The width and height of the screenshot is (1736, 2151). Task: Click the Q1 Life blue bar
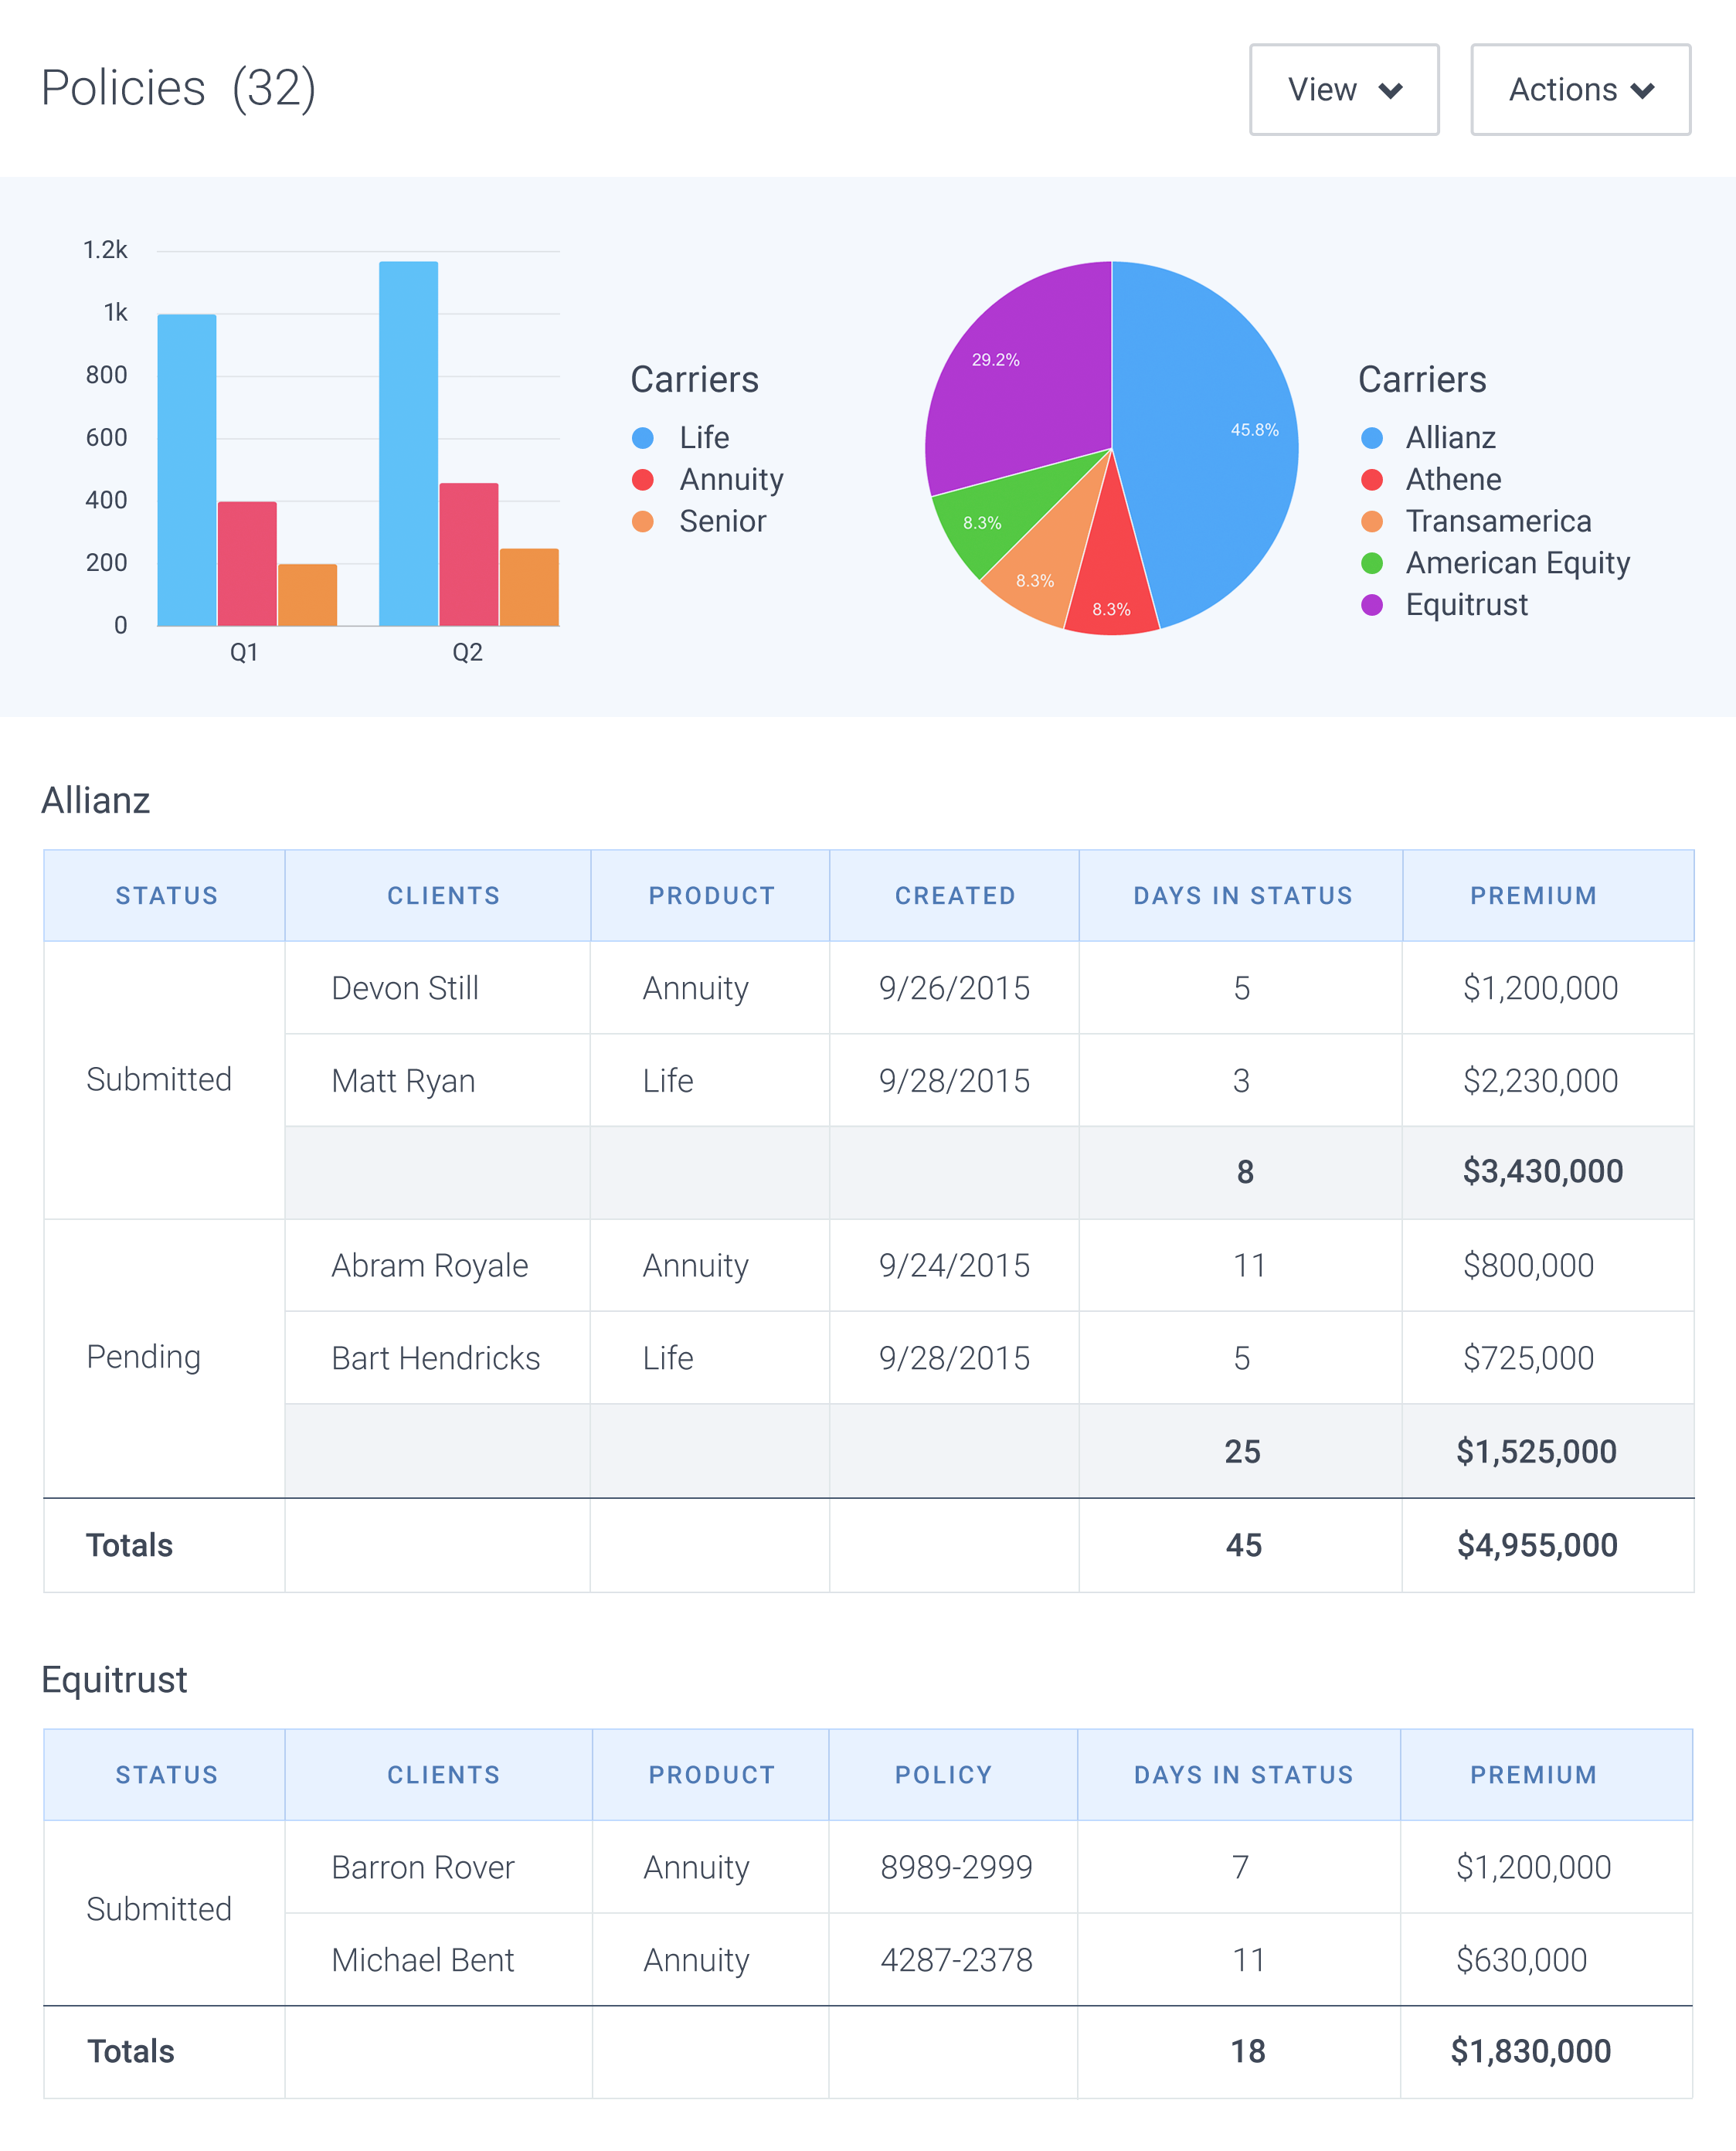point(187,470)
